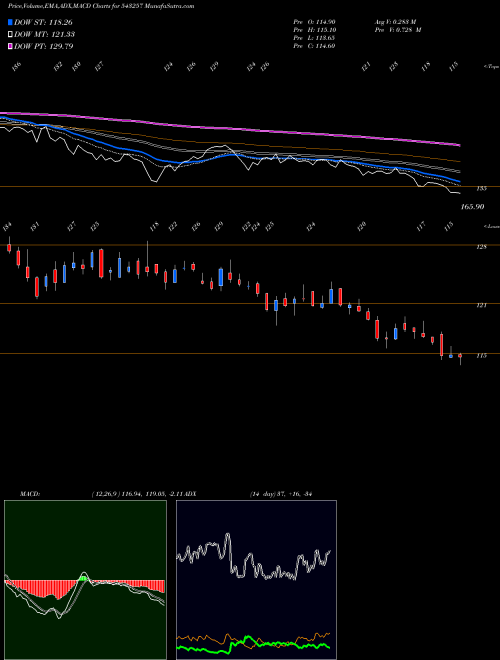Image resolution: width=500 pixels, height=660 pixels.
Task: Click the white DOW MT legend swatch
Action: point(10,34)
